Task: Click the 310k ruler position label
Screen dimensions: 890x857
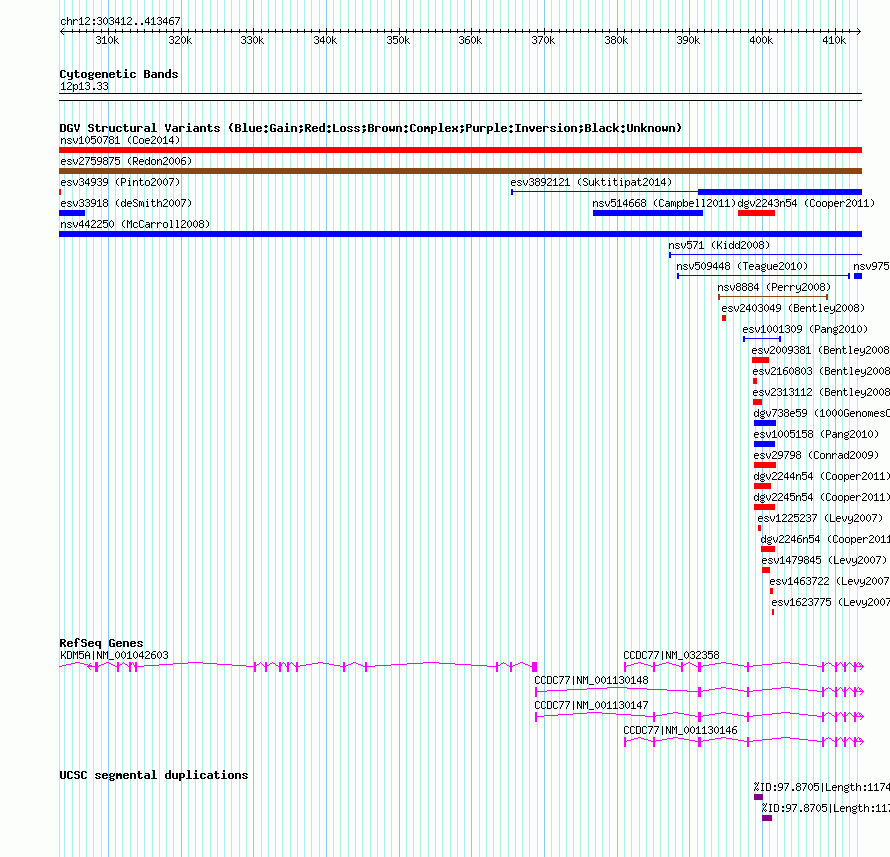Action: point(107,40)
